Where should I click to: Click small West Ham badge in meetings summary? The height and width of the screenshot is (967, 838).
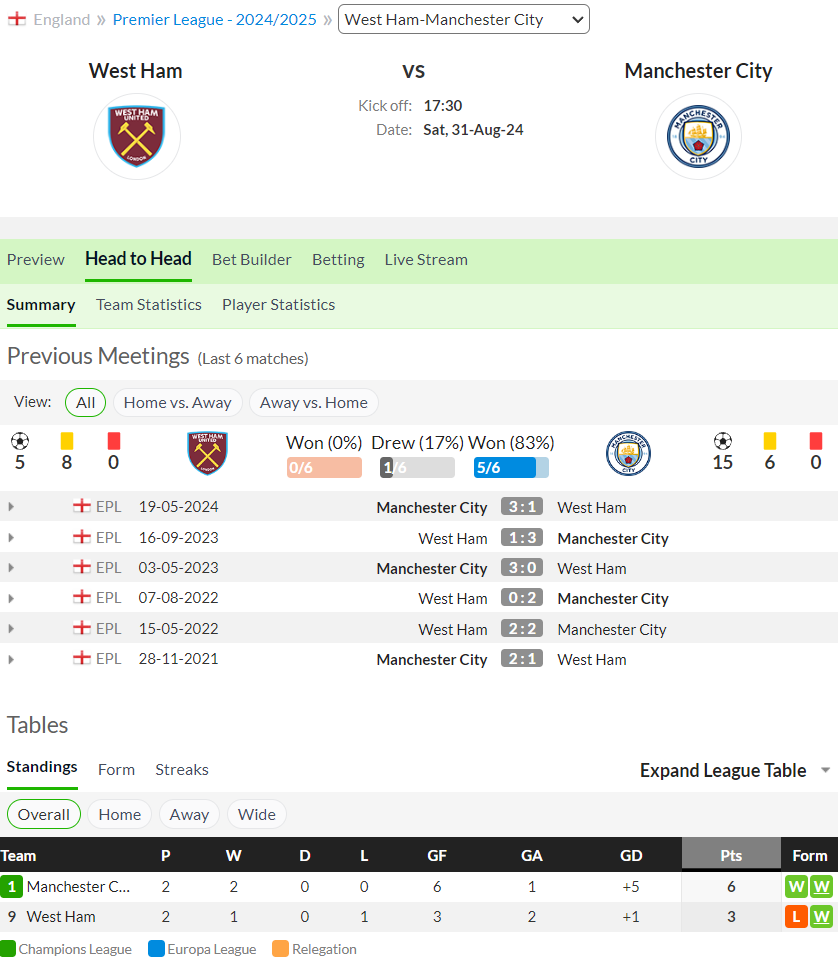[x=207, y=453]
